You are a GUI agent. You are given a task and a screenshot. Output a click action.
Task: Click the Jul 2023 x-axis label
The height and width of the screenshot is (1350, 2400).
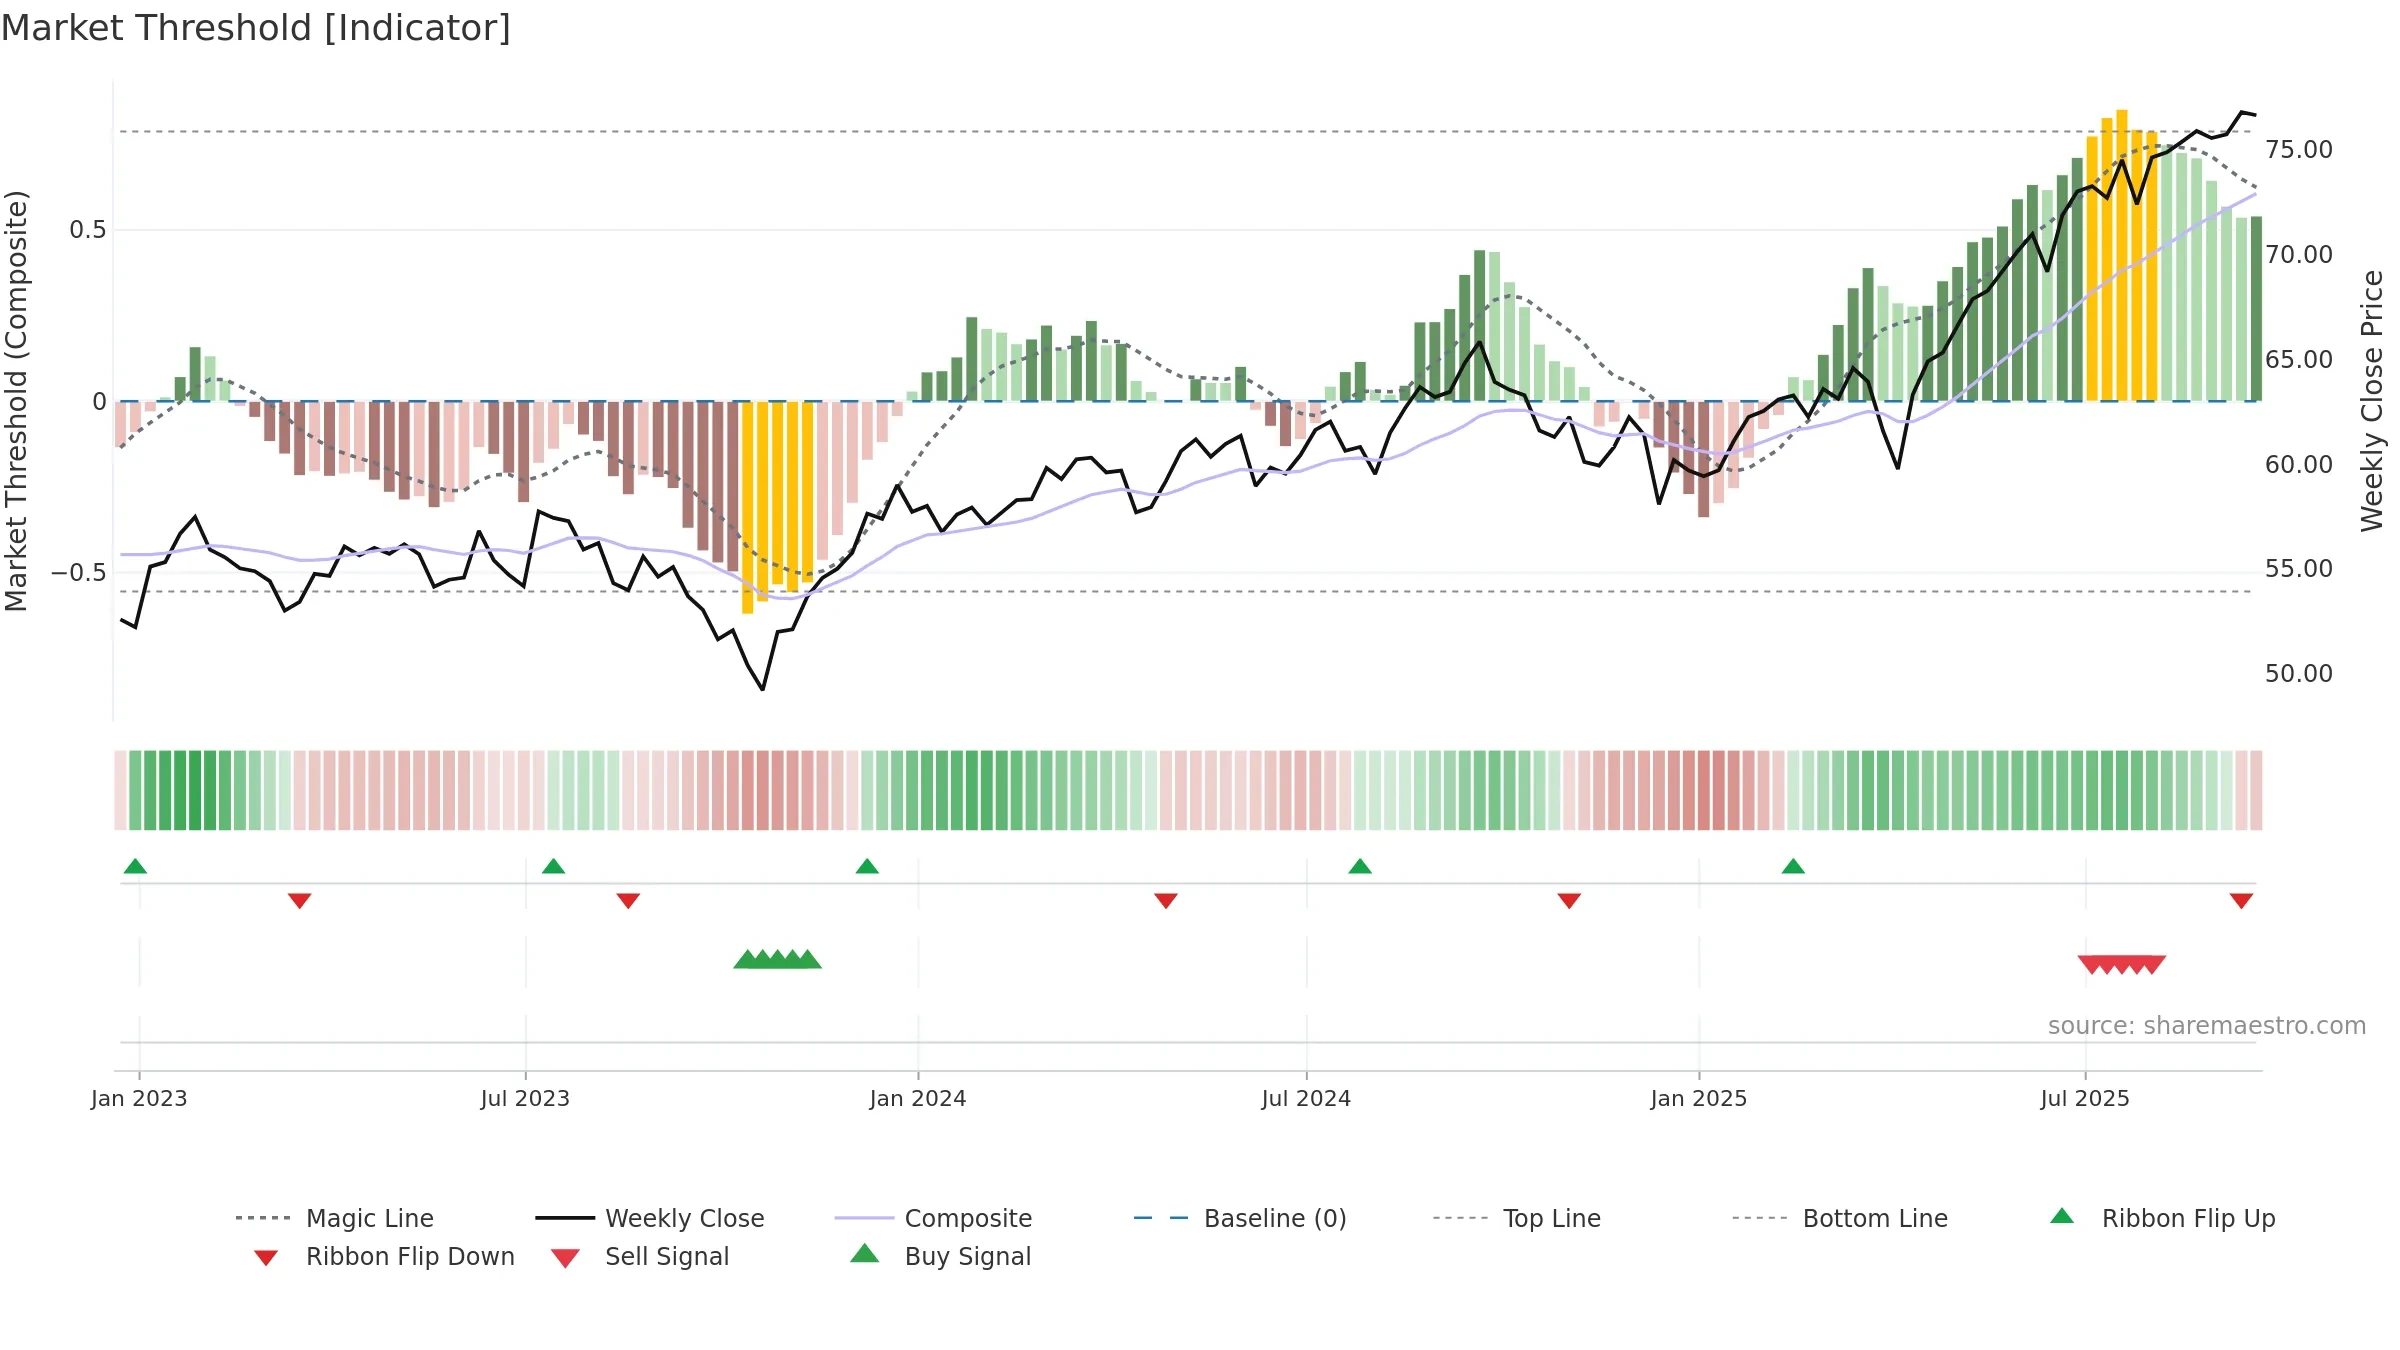pos(525,1098)
